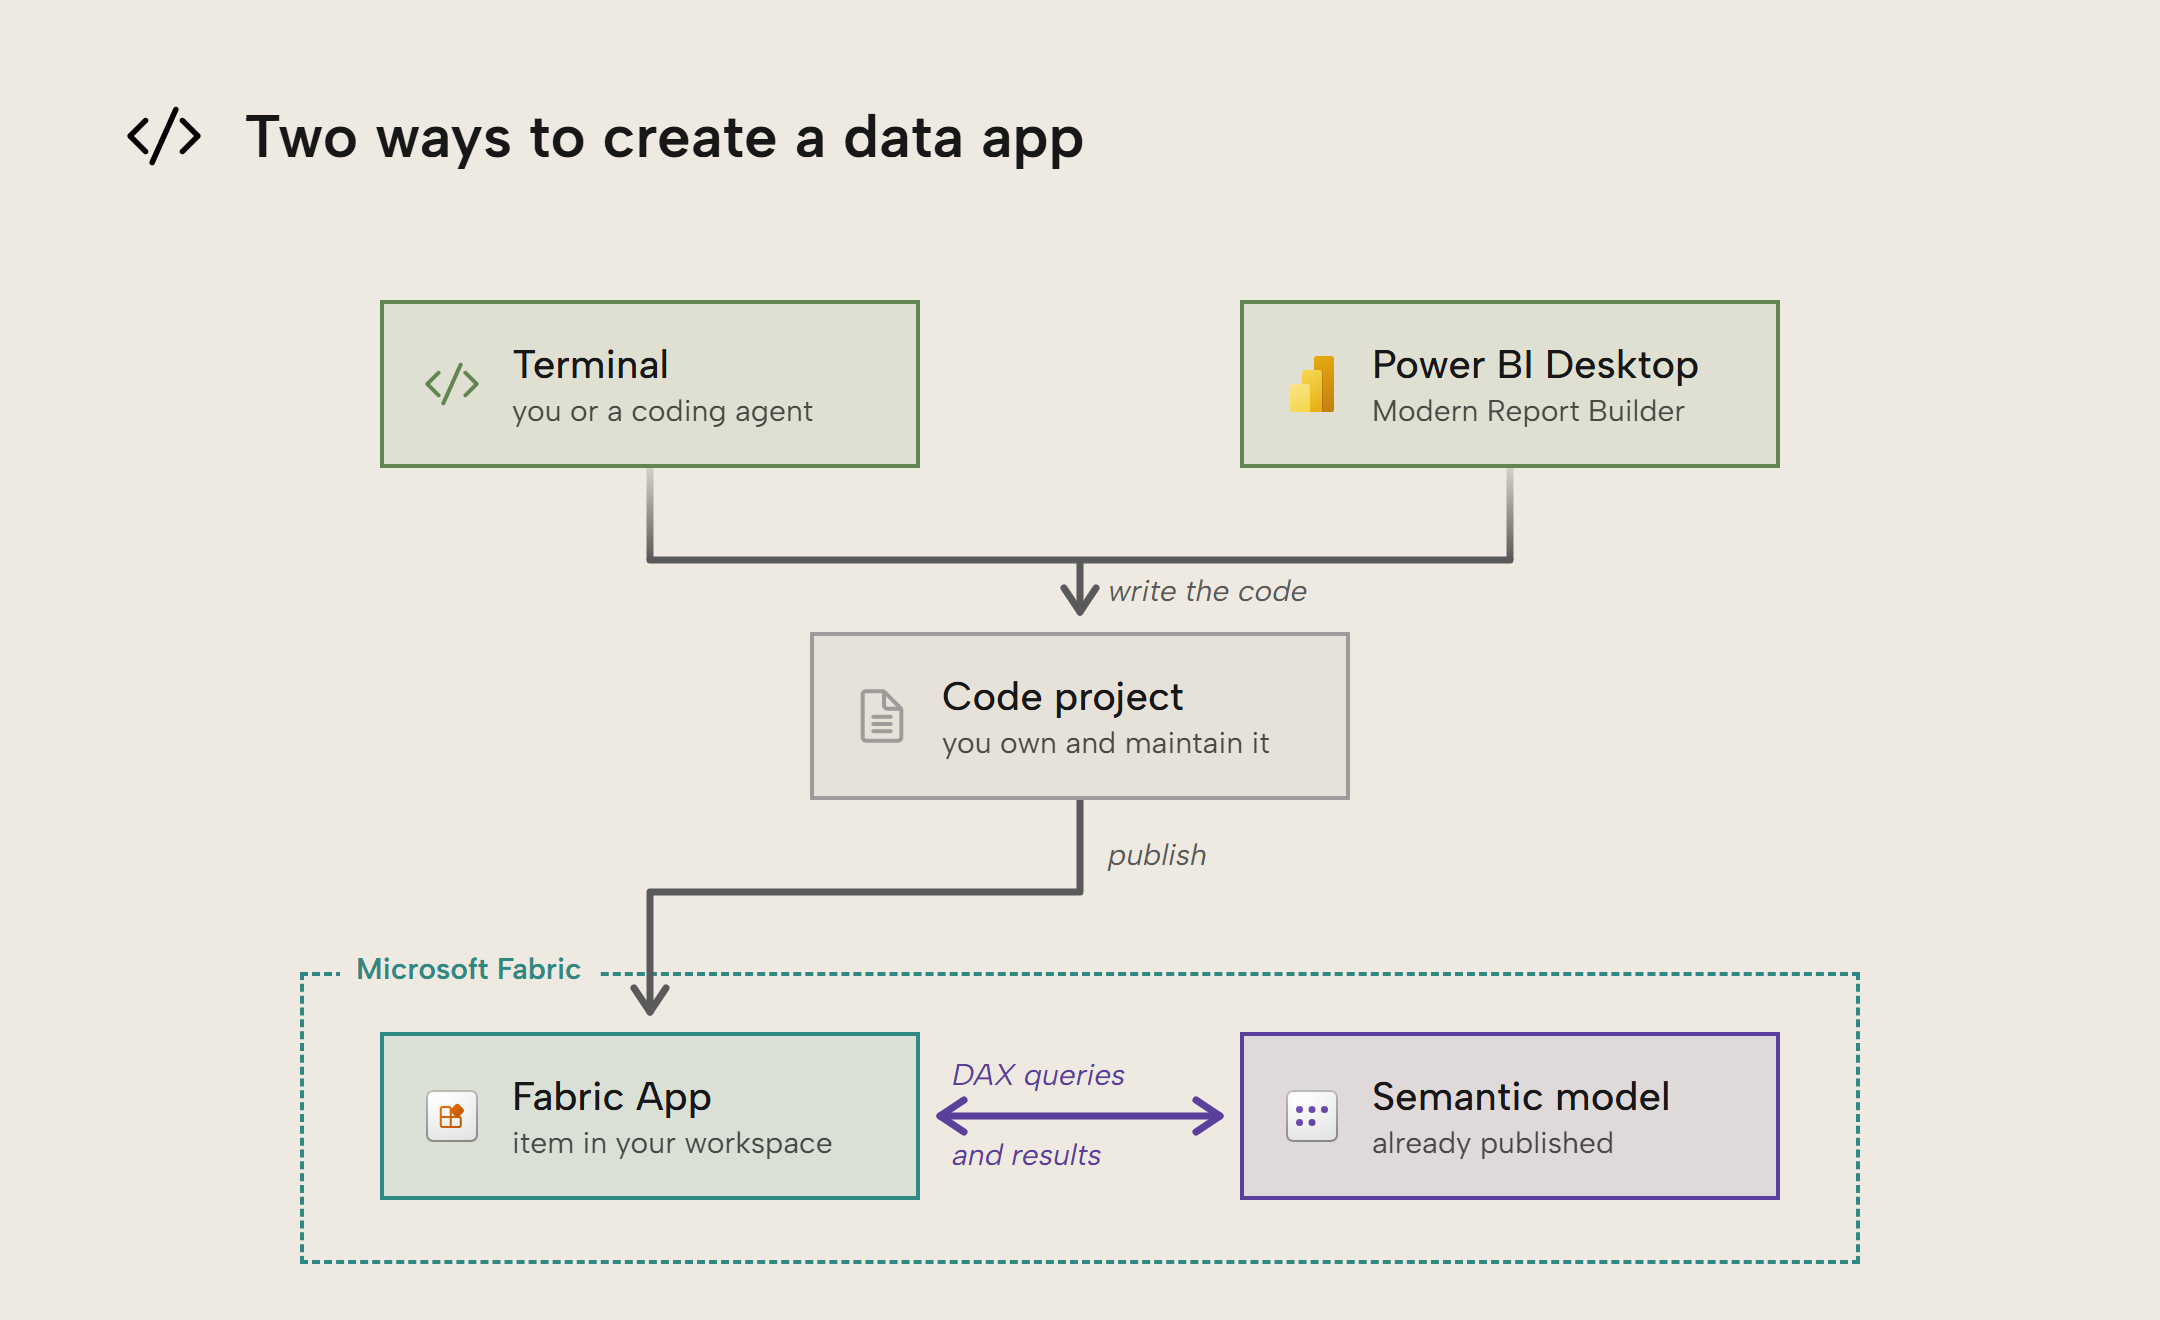Click the orange Fabric App icon

point(452,1116)
